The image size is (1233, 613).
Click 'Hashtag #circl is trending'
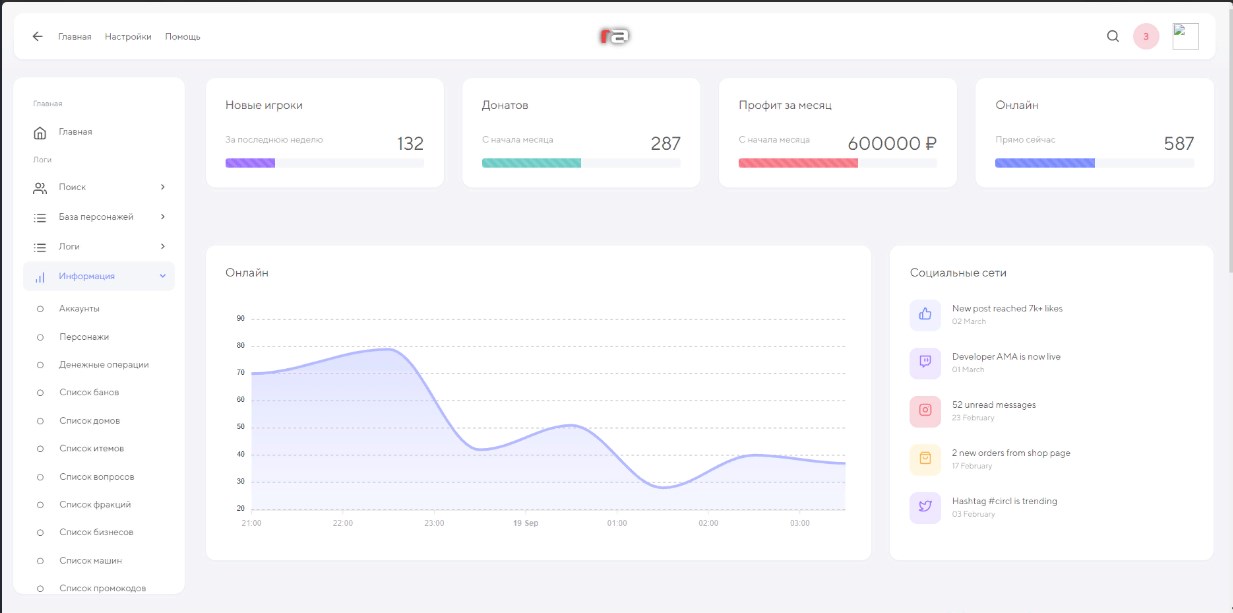[x=1004, y=501]
